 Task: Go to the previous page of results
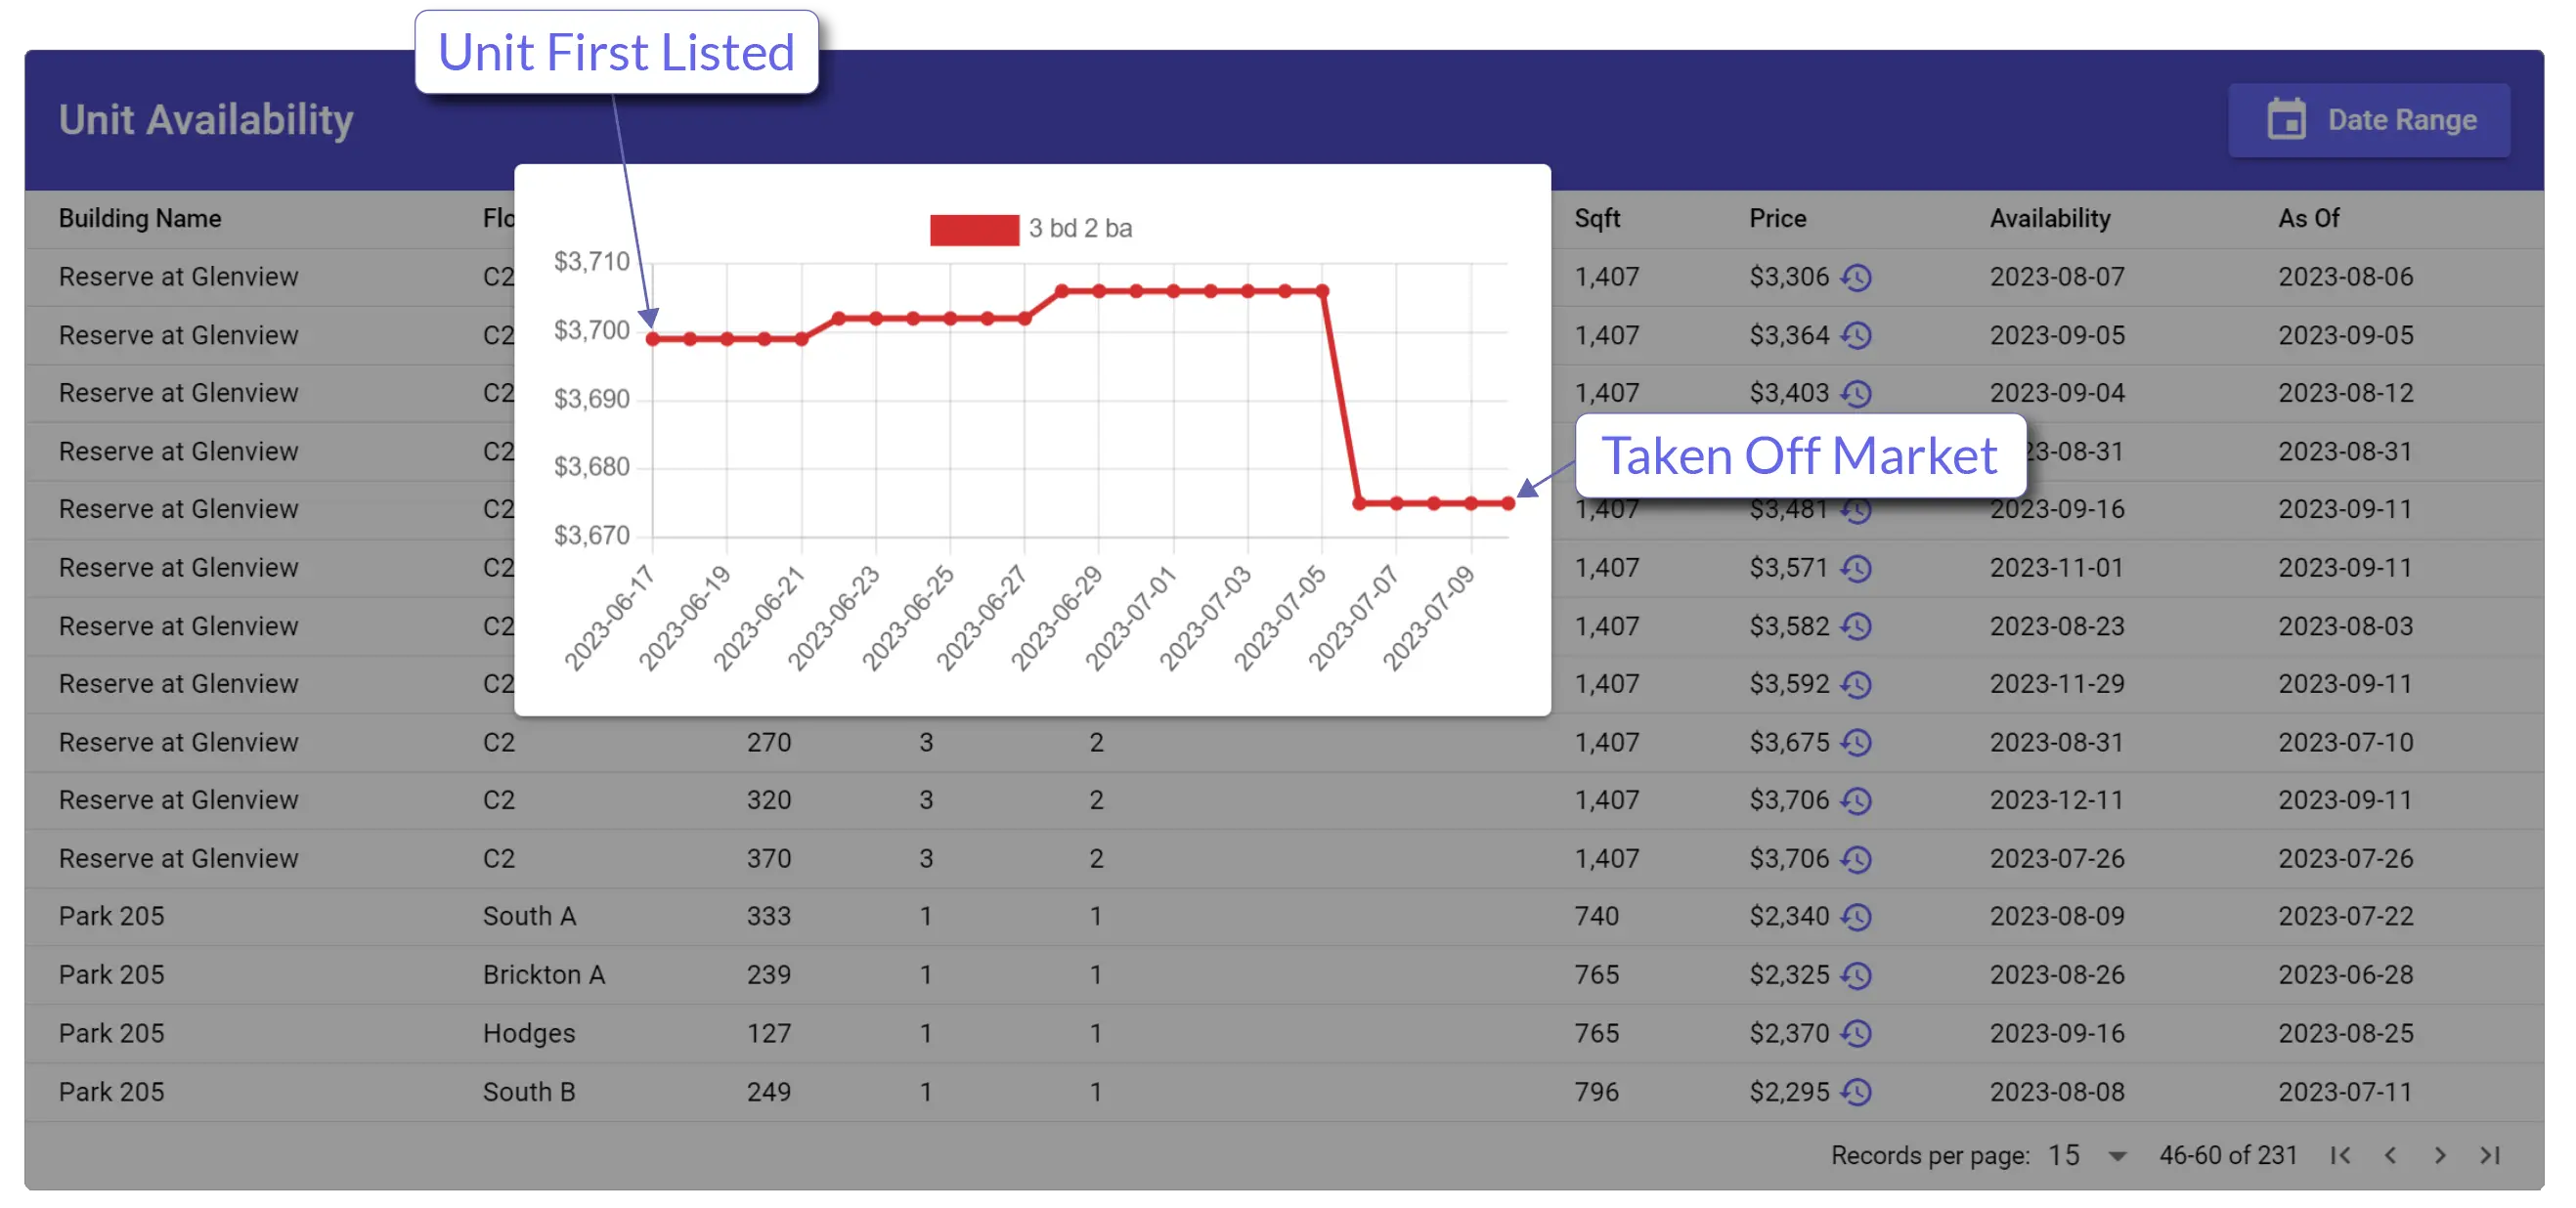[x=2390, y=1155]
